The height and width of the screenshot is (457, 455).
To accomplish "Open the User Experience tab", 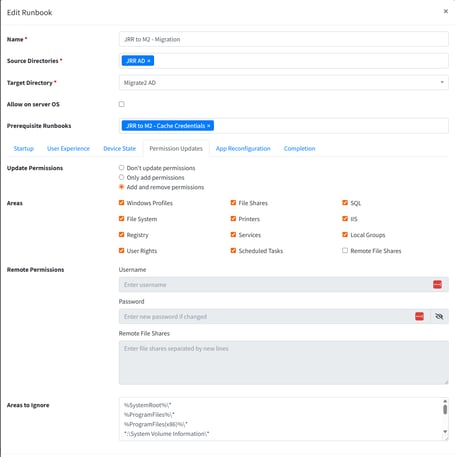I will [68, 148].
